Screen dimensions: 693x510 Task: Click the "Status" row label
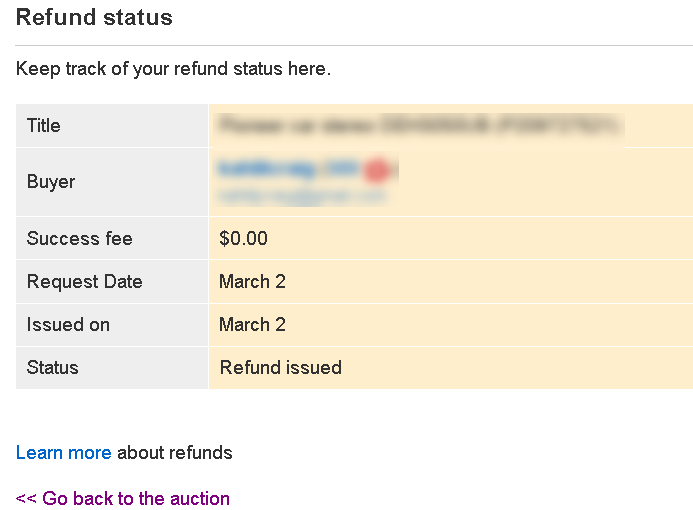point(53,368)
